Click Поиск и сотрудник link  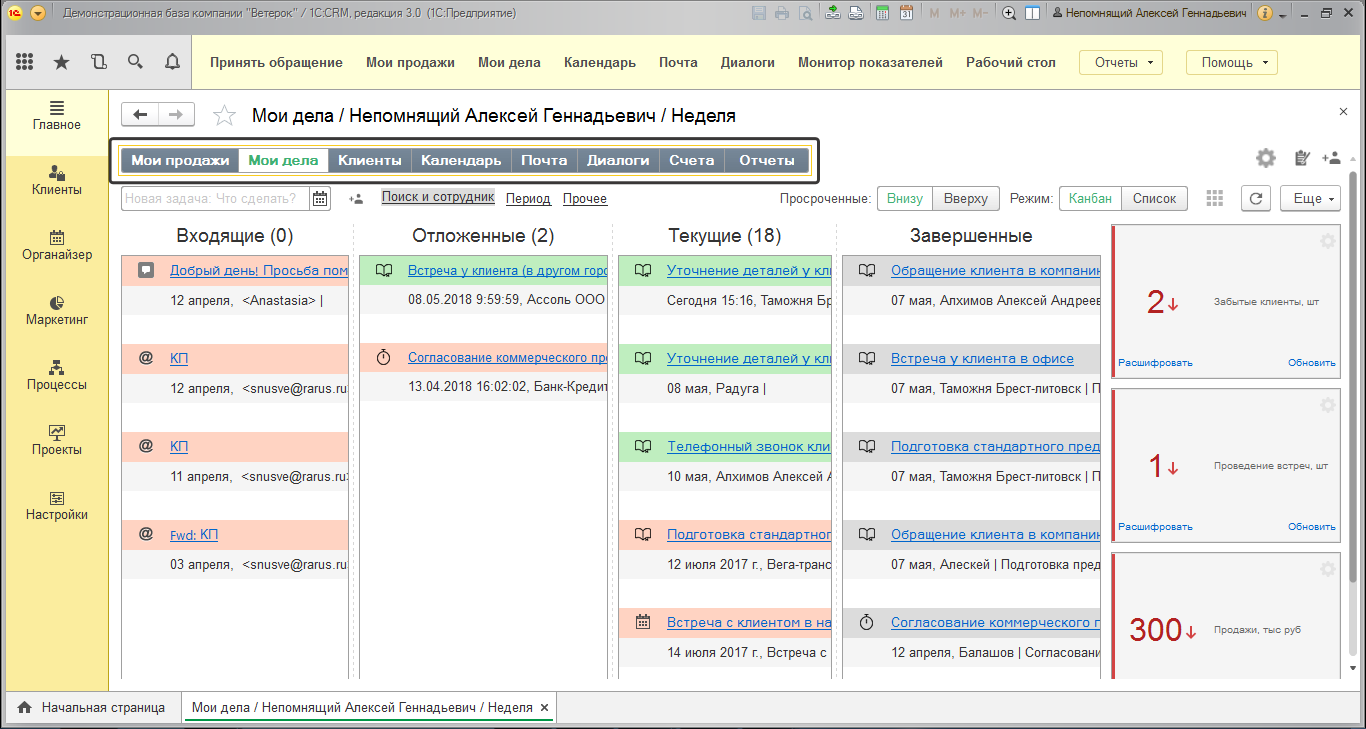tap(438, 198)
